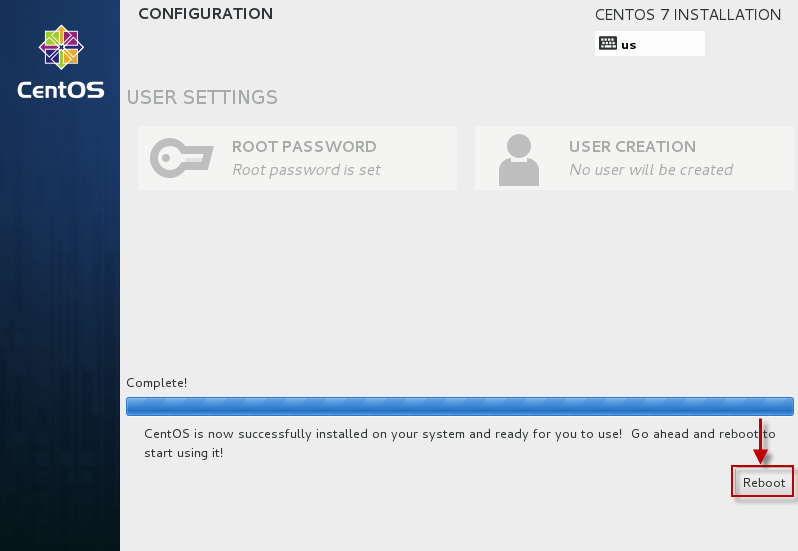This screenshot has height=551, width=798.
Task: Open Root Password settings via key icon
Action: tap(181, 157)
